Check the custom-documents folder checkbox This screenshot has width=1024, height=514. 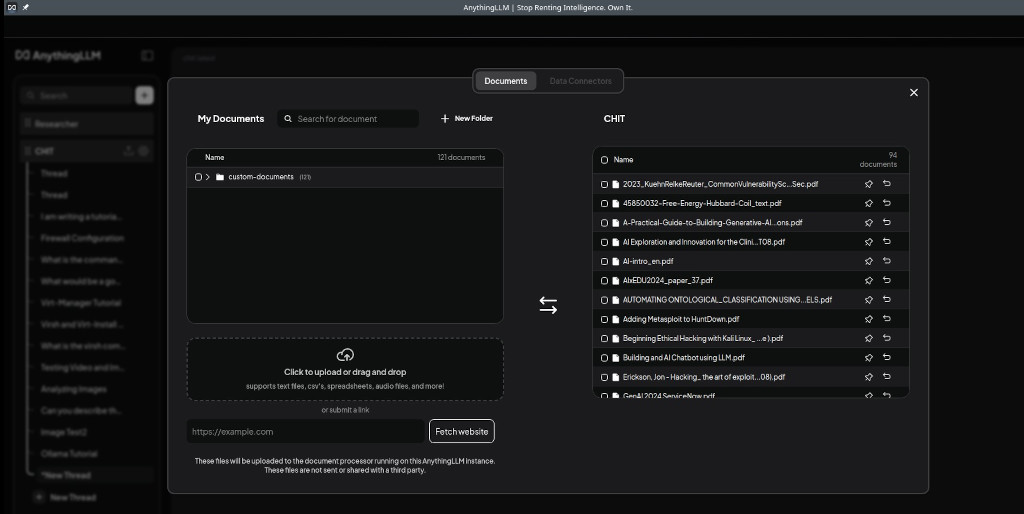pyautogui.click(x=199, y=177)
